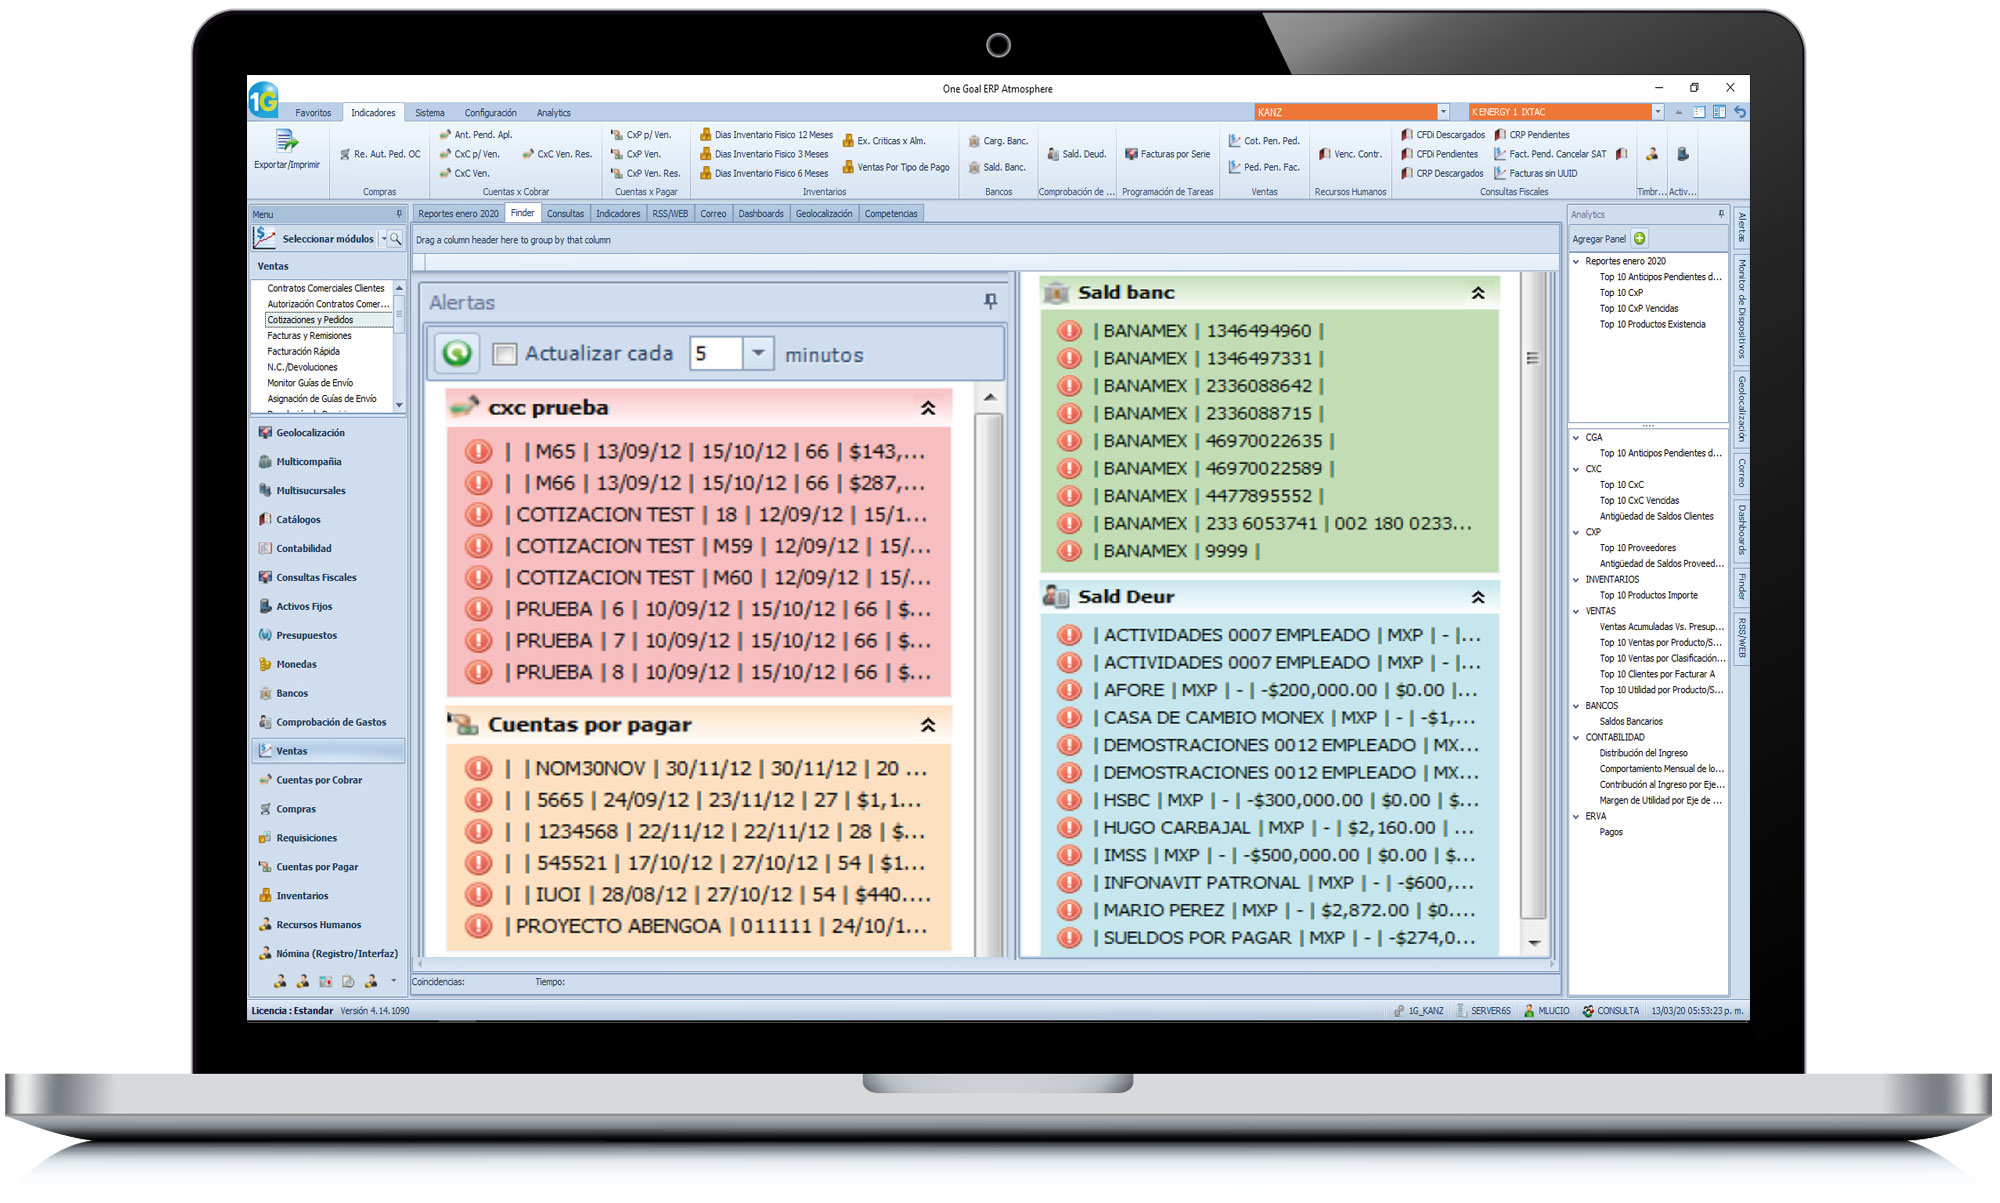Click the minutes value input field

click(x=716, y=353)
